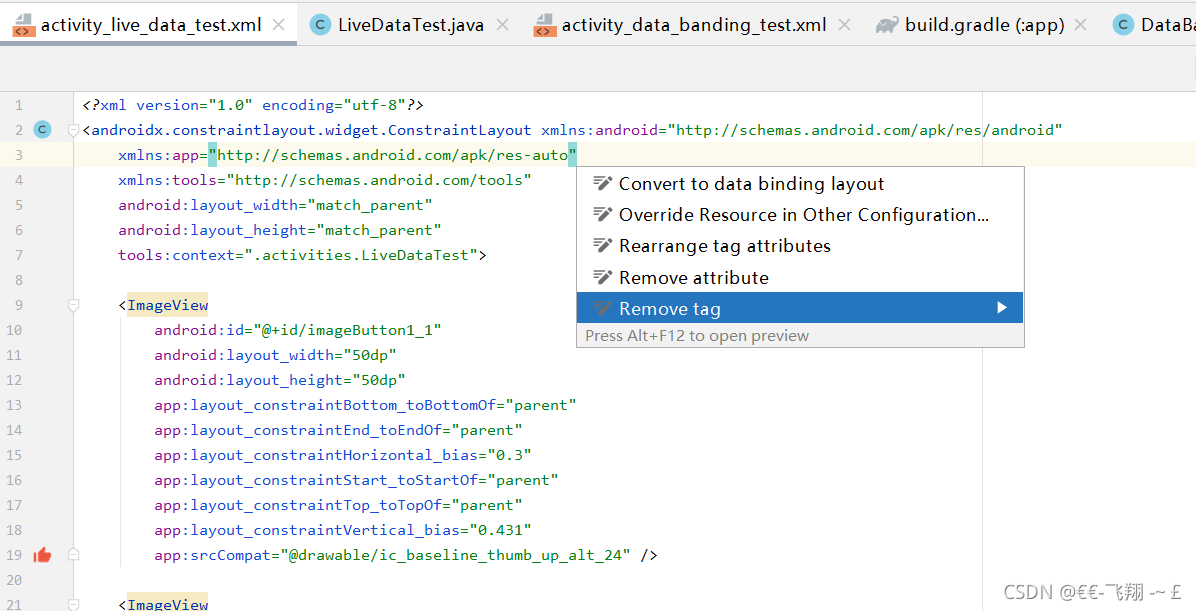Choose Convert to data binding layout
1196x611 pixels.
(x=752, y=183)
